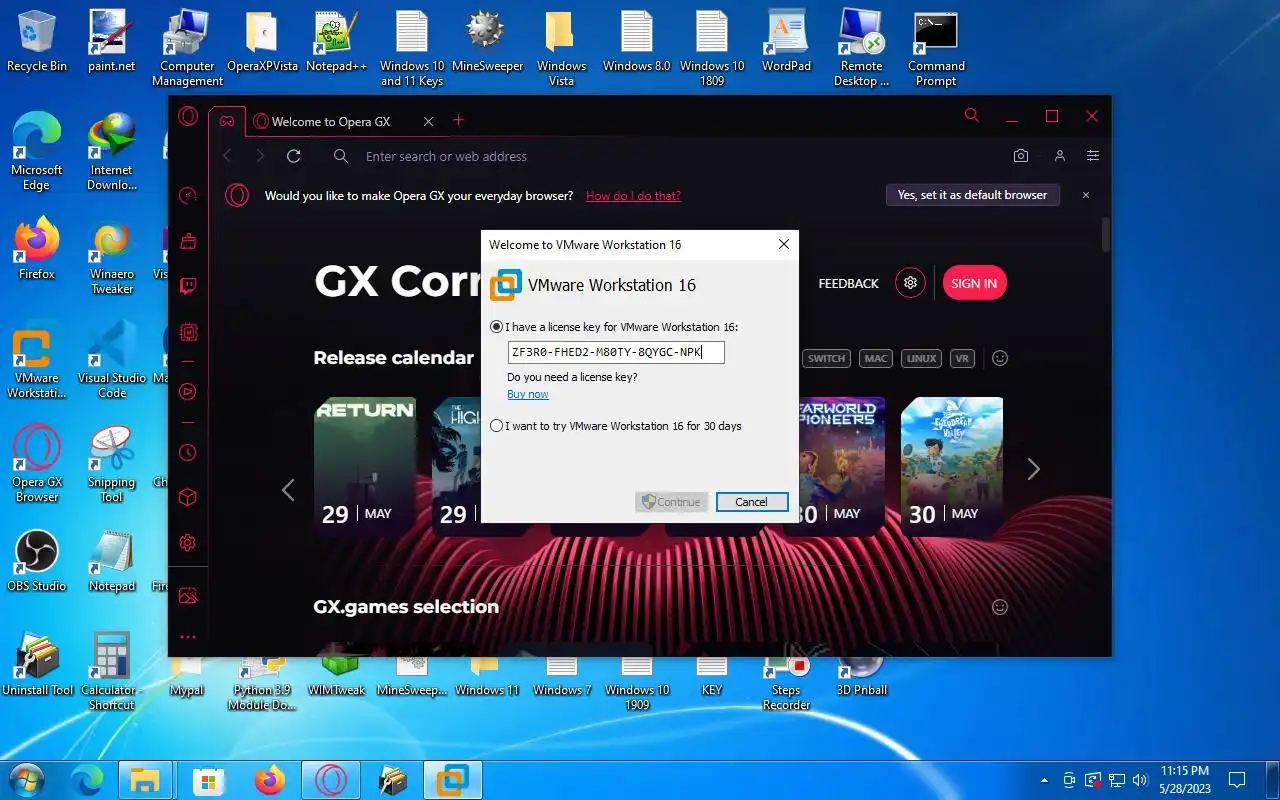The image size is (1280, 800).
Task: Open Settings gear in Opera sidebar
Action: click(x=187, y=542)
